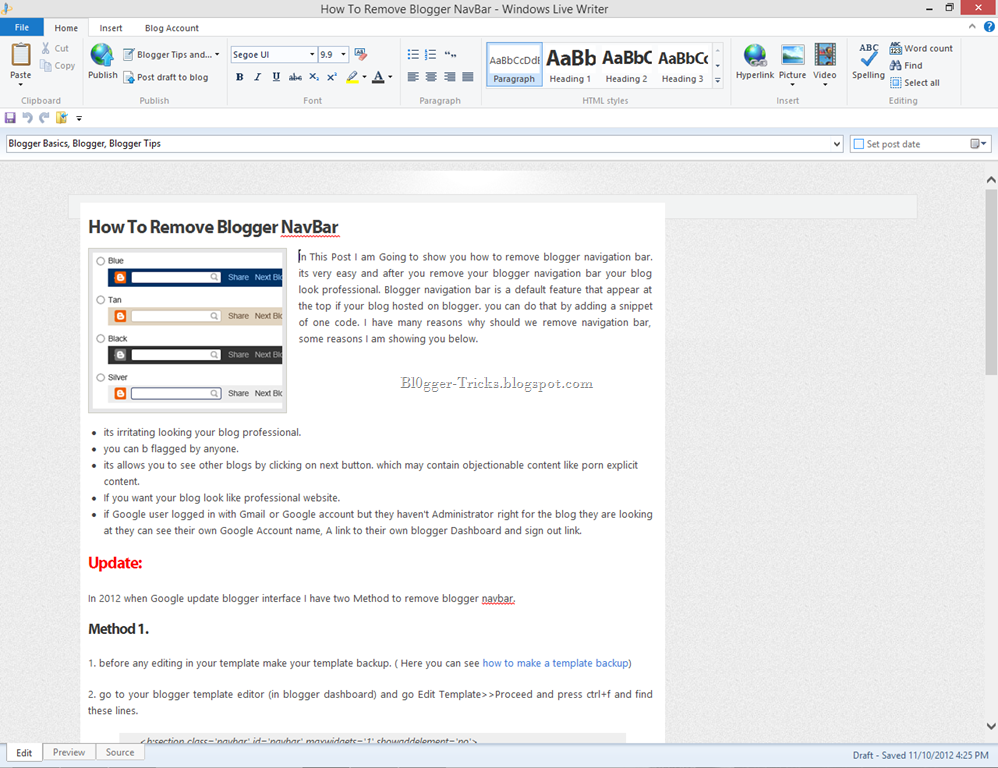Click the Paste clipboard icon

tap(20, 55)
